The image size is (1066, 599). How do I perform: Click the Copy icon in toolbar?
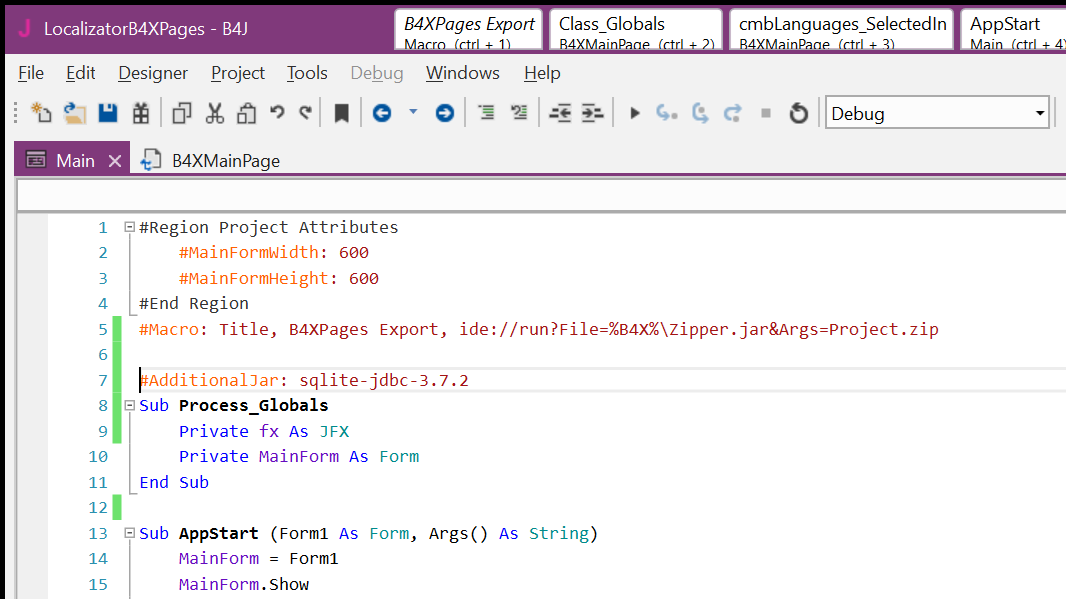click(182, 113)
